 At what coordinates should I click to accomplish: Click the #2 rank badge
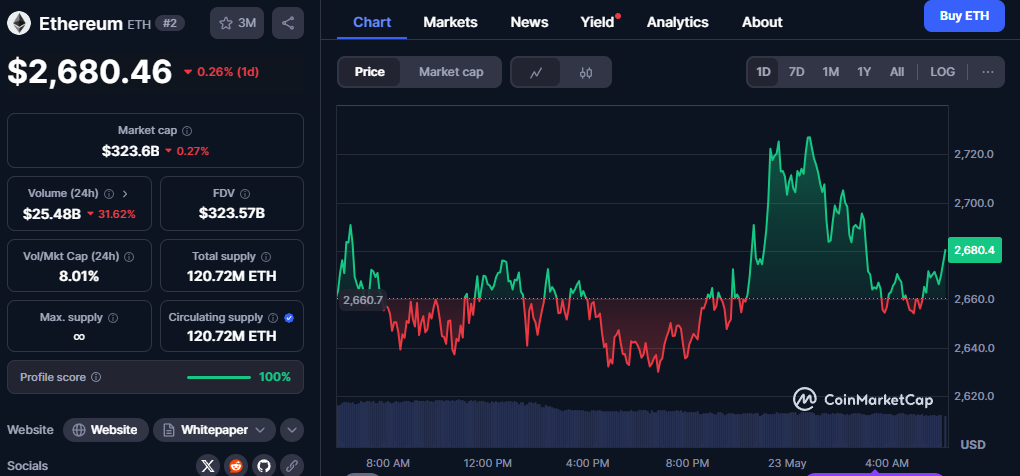click(170, 23)
